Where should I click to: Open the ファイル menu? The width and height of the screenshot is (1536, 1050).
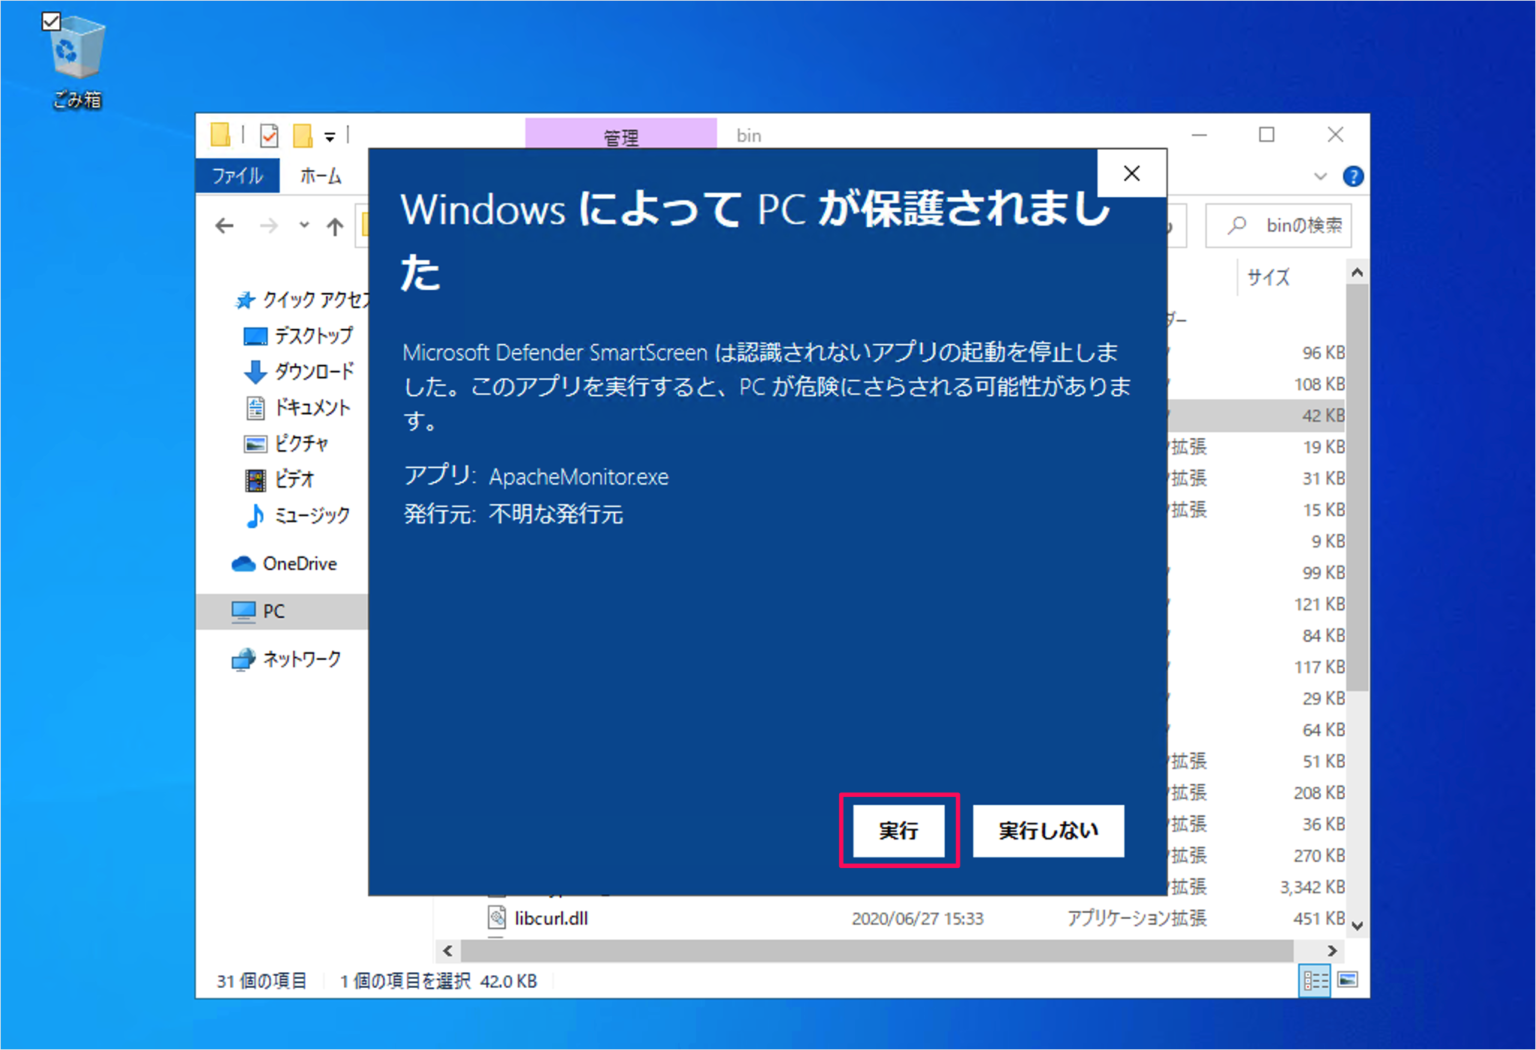point(237,175)
